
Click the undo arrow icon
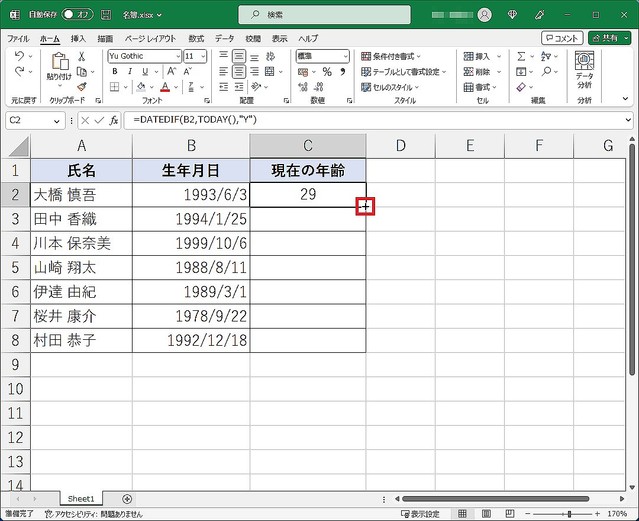click(x=20, y=57)
